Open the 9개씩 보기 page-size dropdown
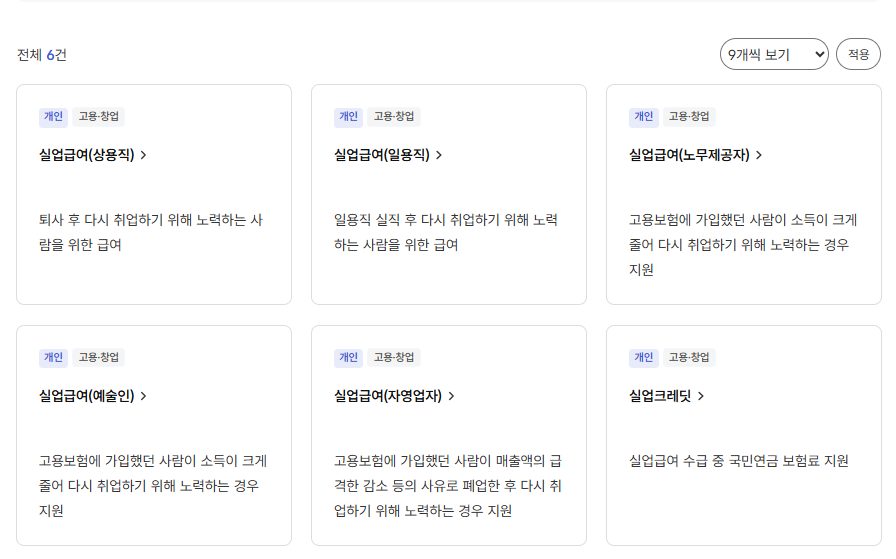The image size is (896, 559). [x=774, y=54]
